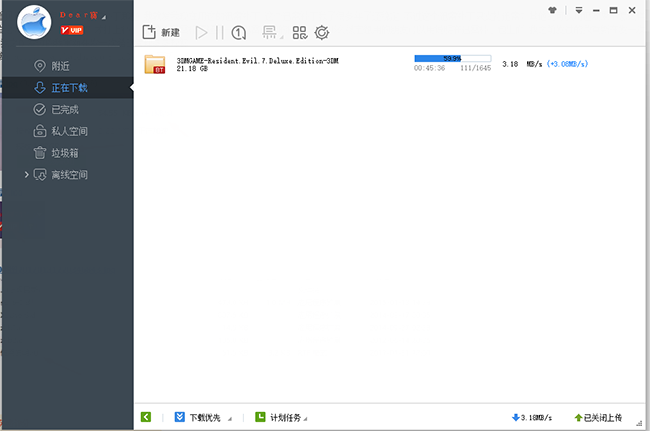Viewport: 650px width, 431px height.
Task: Click the circled number one priority icon
Action: (239, 32)
